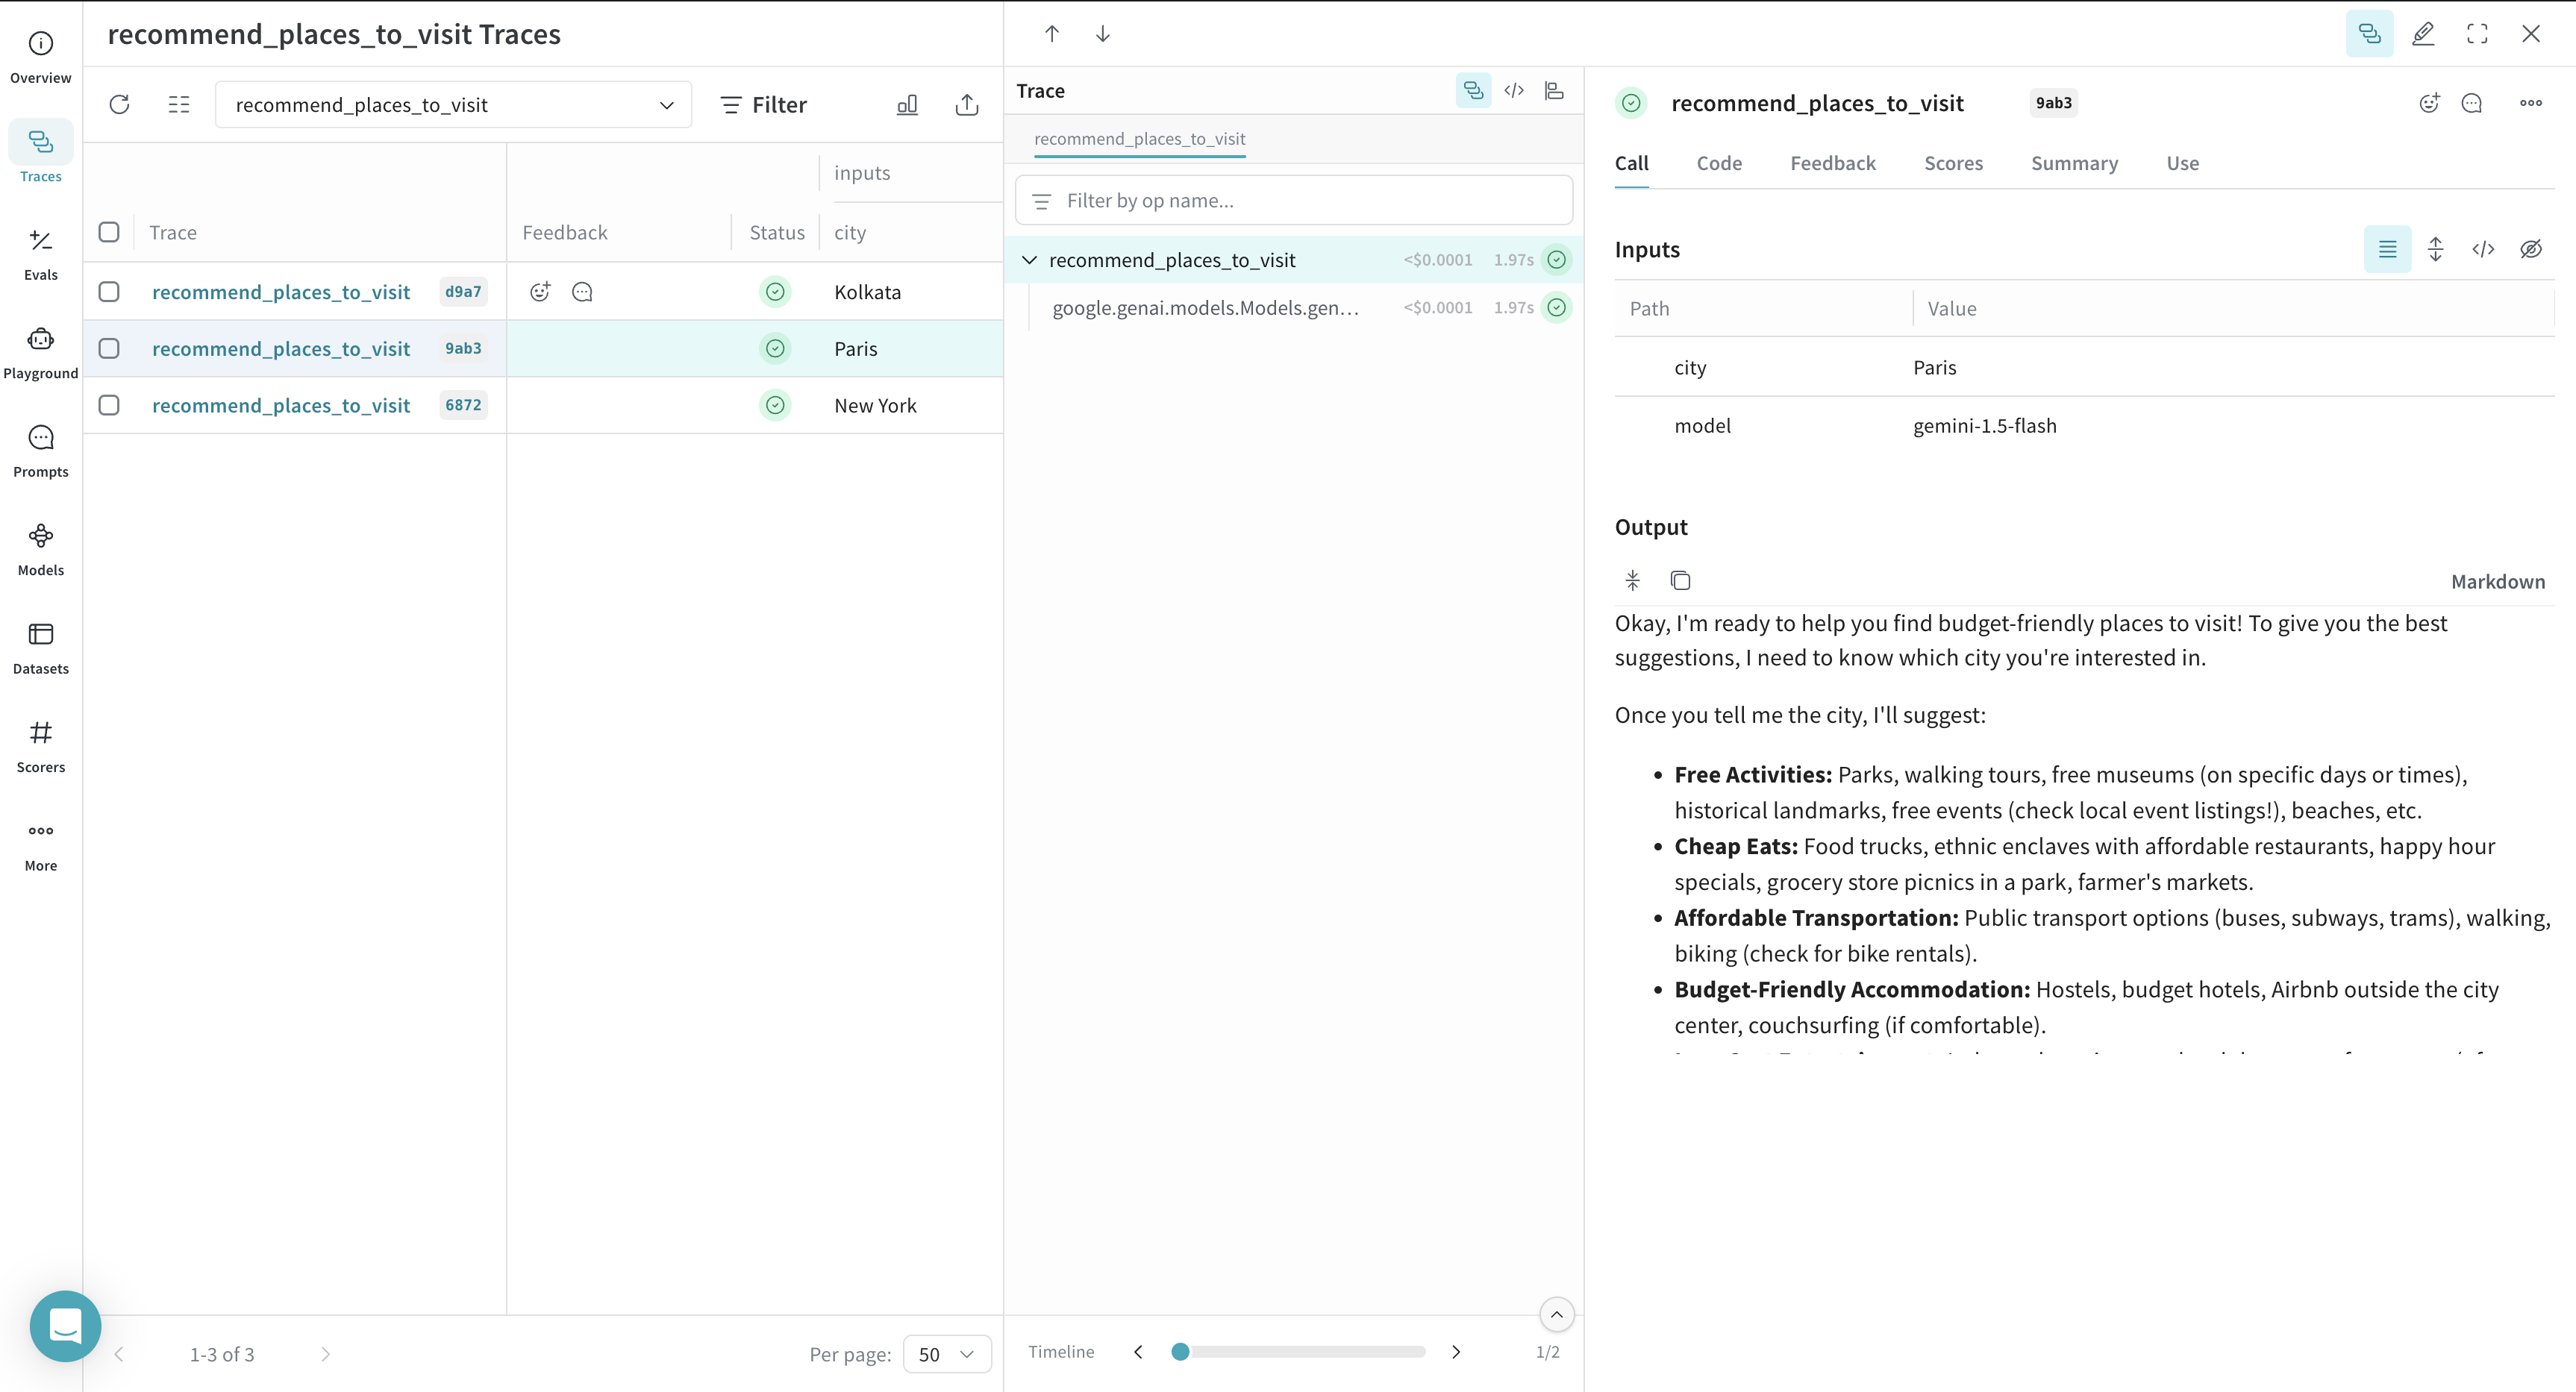Switch trace panel to code view

click(x=1514, y=91)
